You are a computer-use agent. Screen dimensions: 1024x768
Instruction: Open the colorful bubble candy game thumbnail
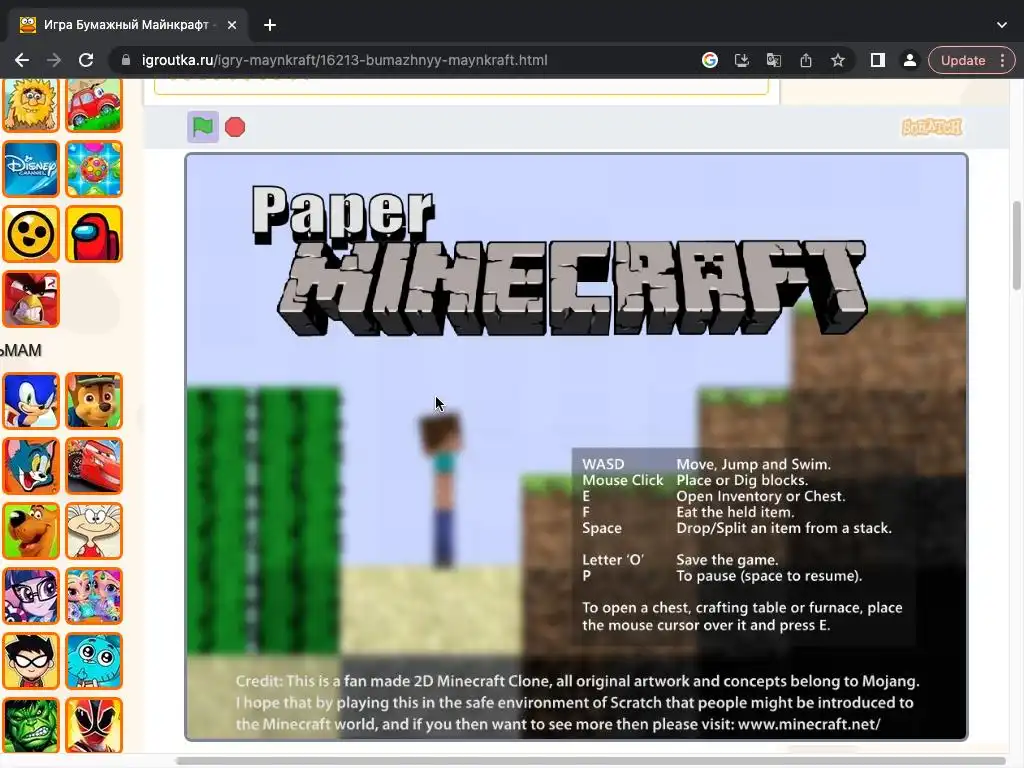pos(94,168)
